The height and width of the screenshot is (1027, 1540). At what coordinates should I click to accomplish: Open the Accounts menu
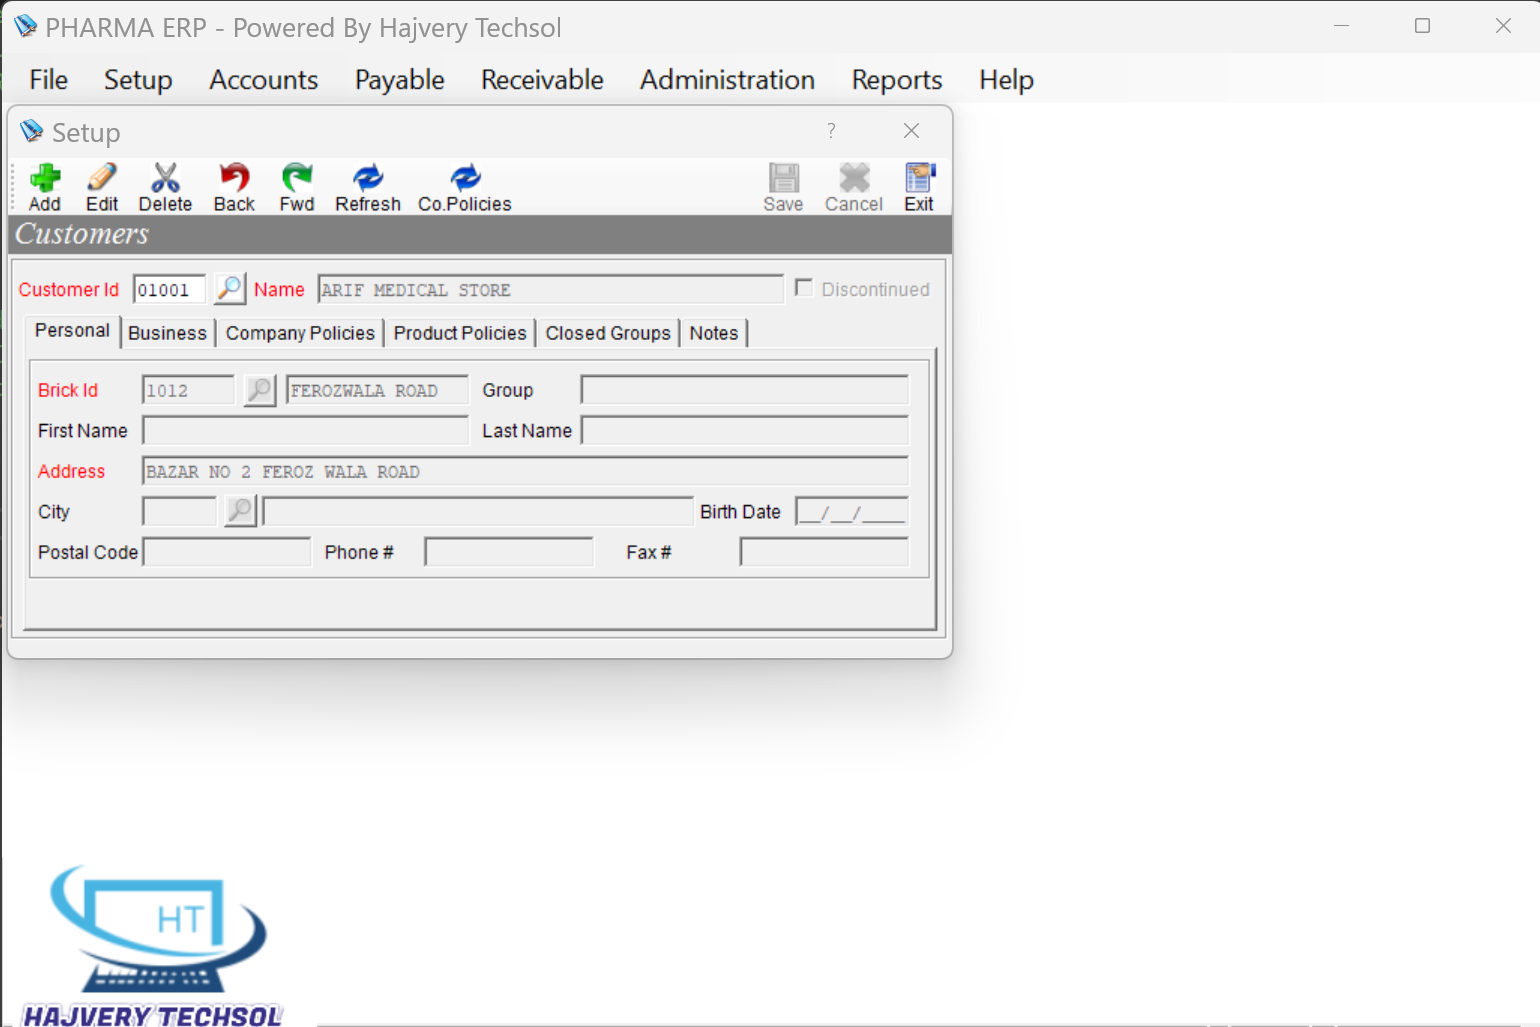[x=264, y=80]
